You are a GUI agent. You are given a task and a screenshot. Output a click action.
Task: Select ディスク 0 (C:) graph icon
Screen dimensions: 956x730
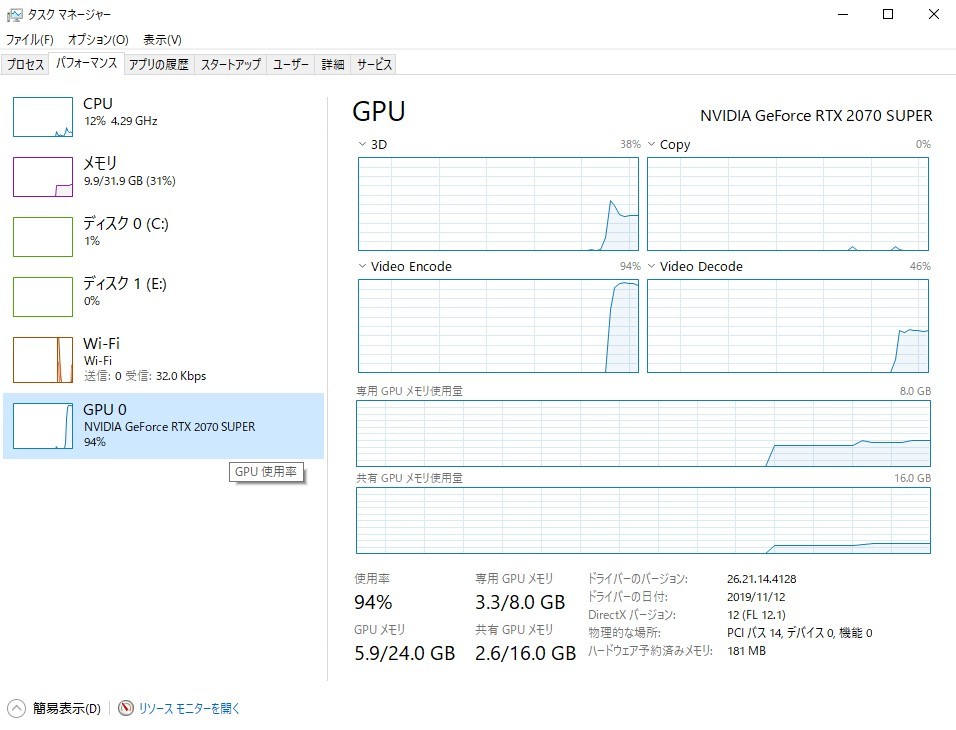point(43,237)
